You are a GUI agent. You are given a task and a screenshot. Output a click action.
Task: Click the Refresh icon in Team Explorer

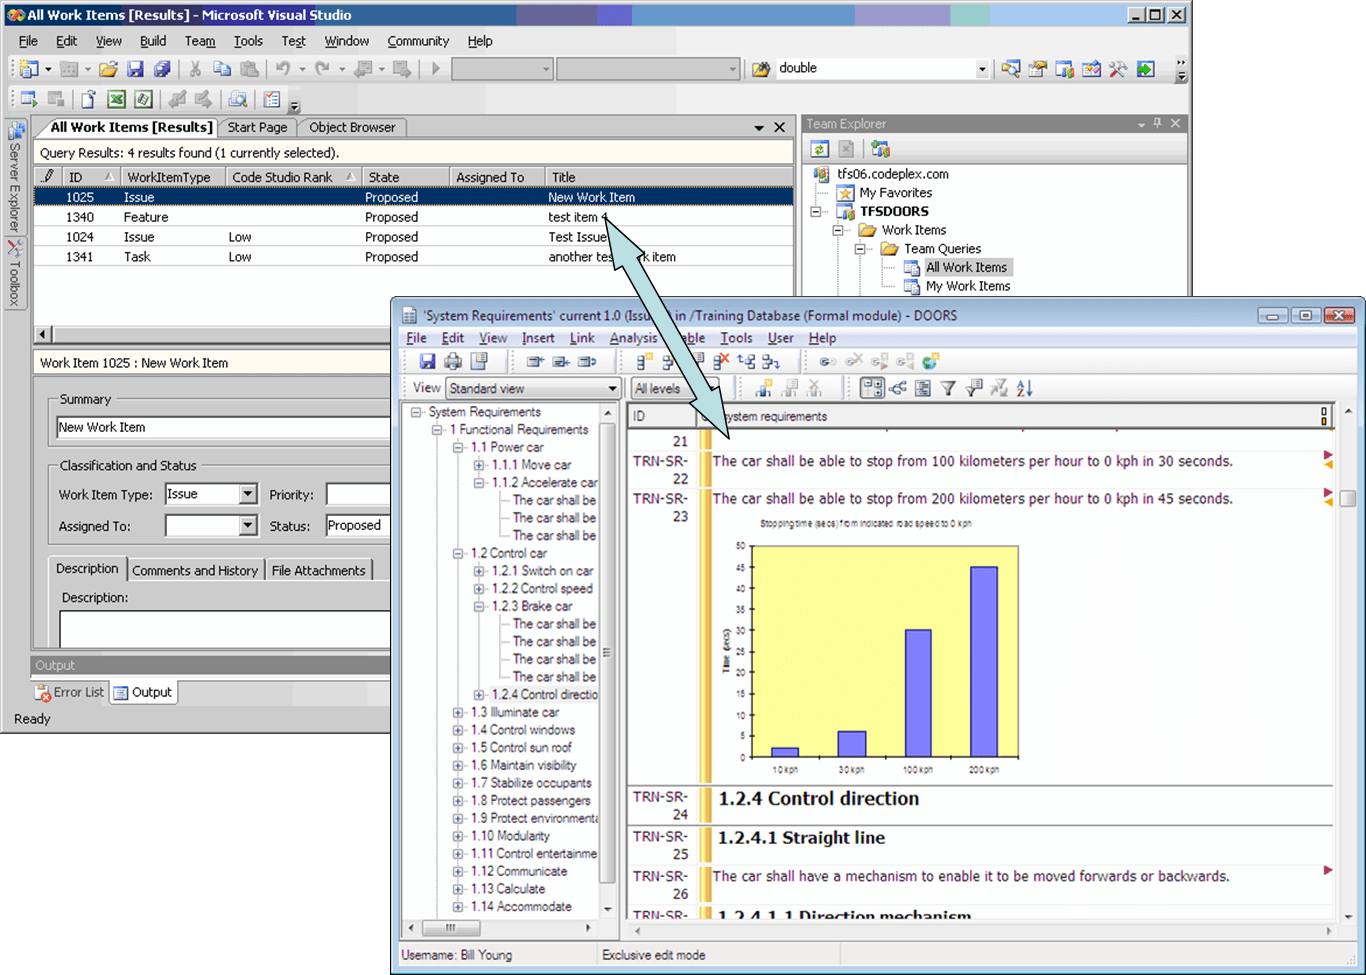tap(820, 149)
